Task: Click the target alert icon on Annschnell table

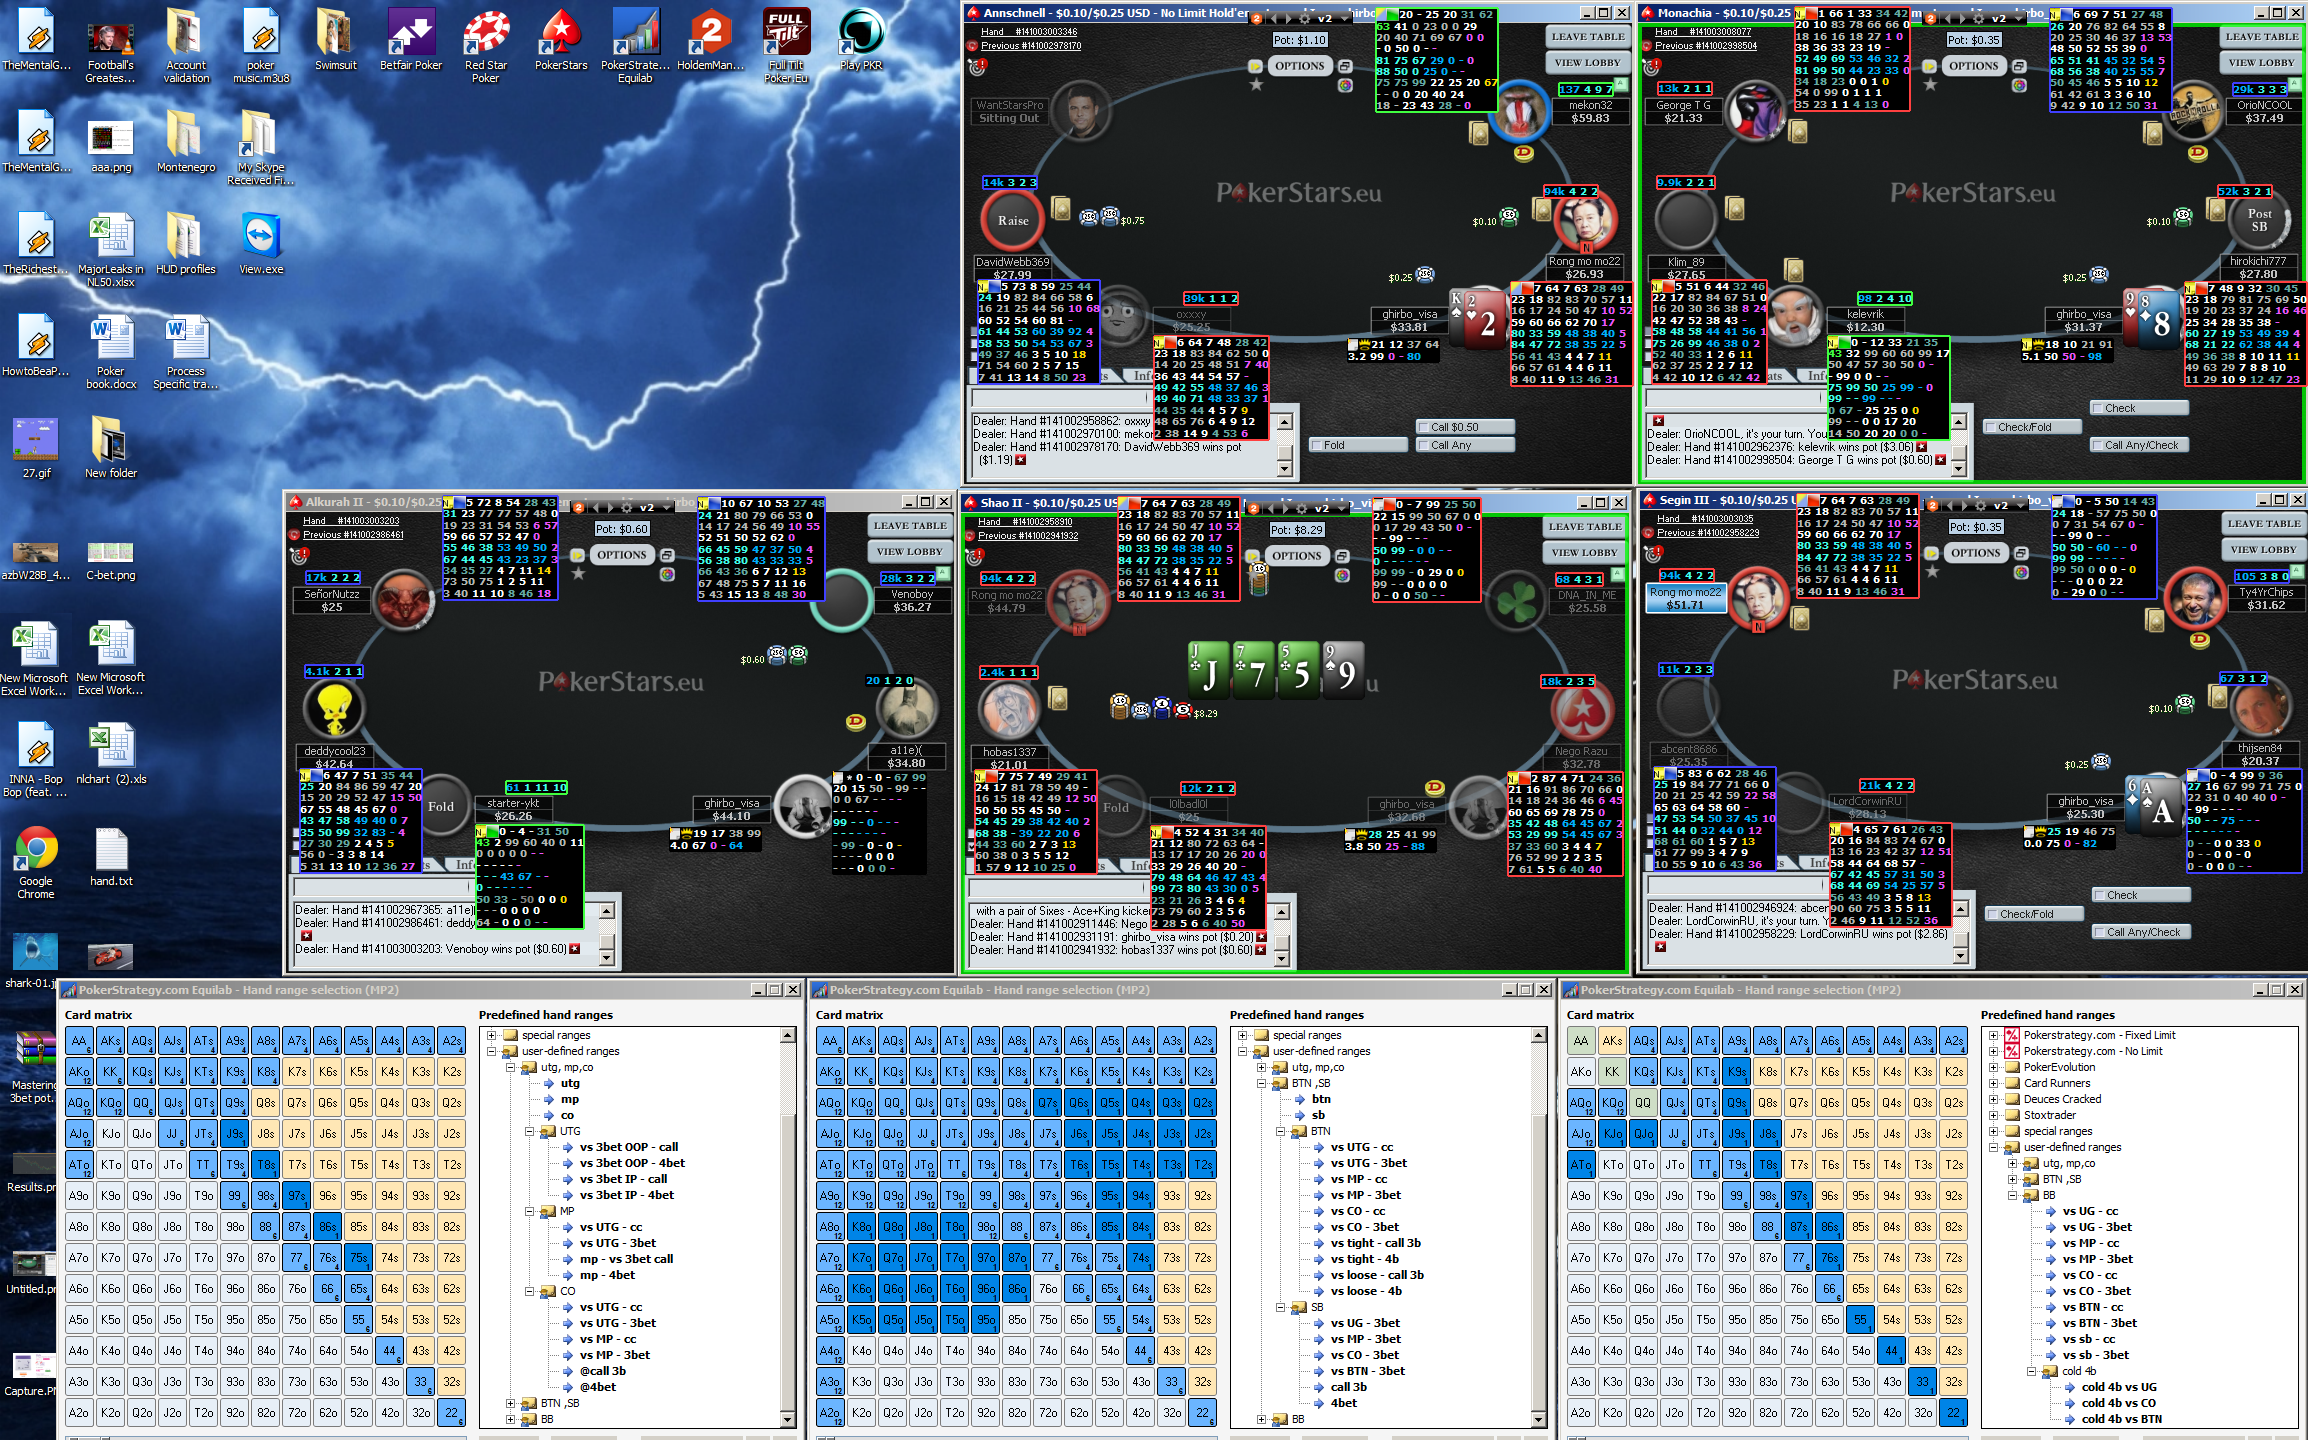Action: pyautogui.click(x=978, y=66)
